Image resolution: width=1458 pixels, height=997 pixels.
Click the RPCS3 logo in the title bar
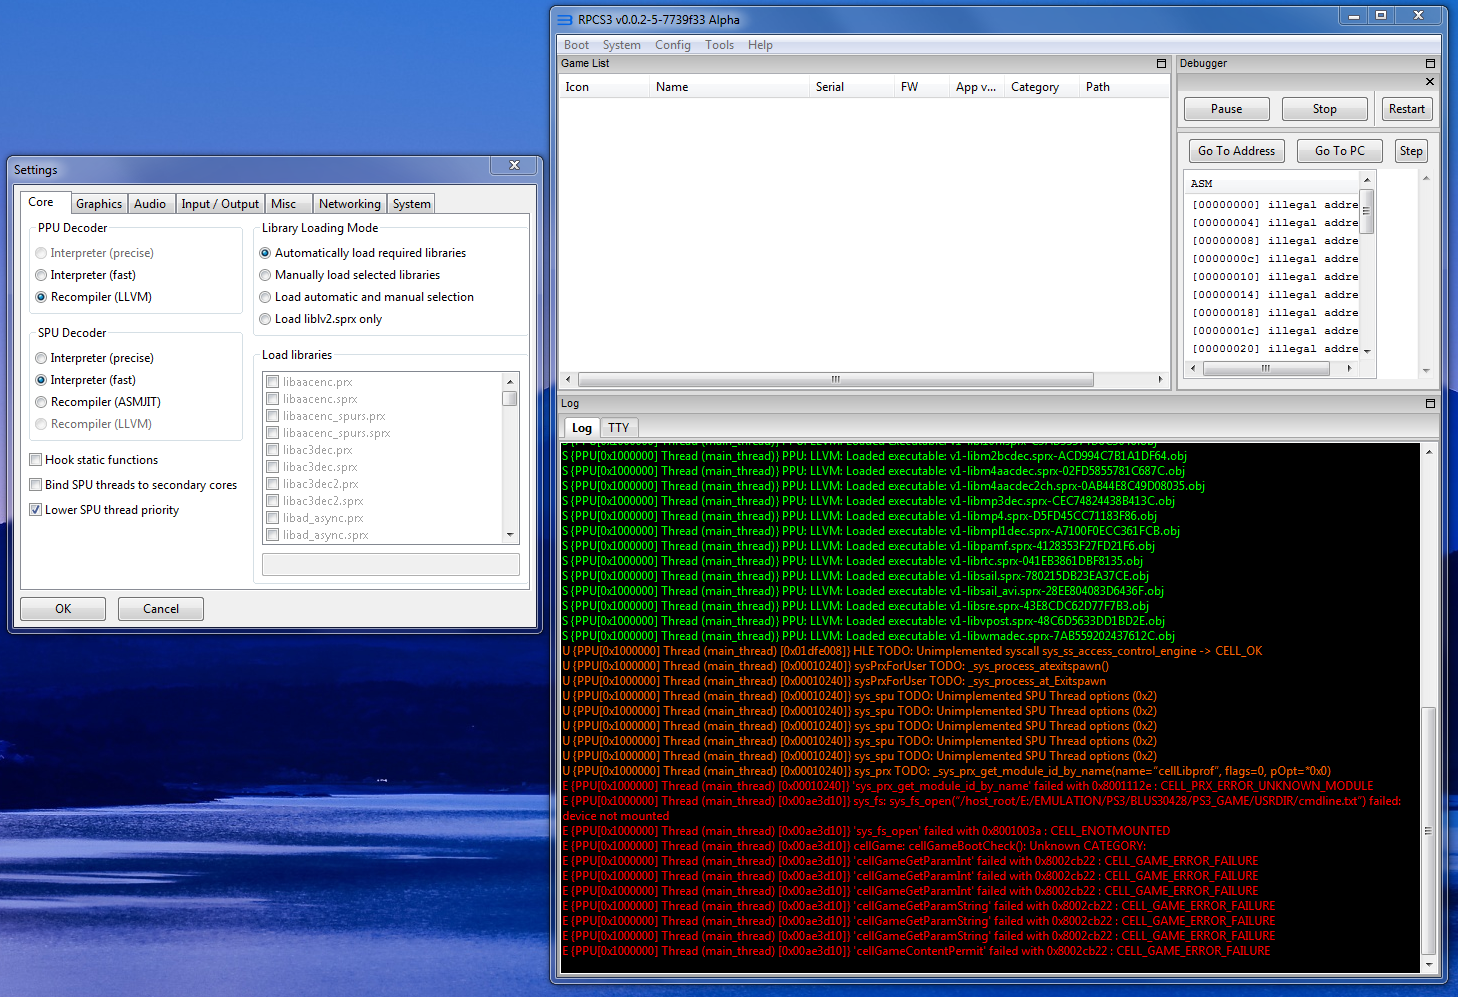pyautogui.click(x=565, y=19)
